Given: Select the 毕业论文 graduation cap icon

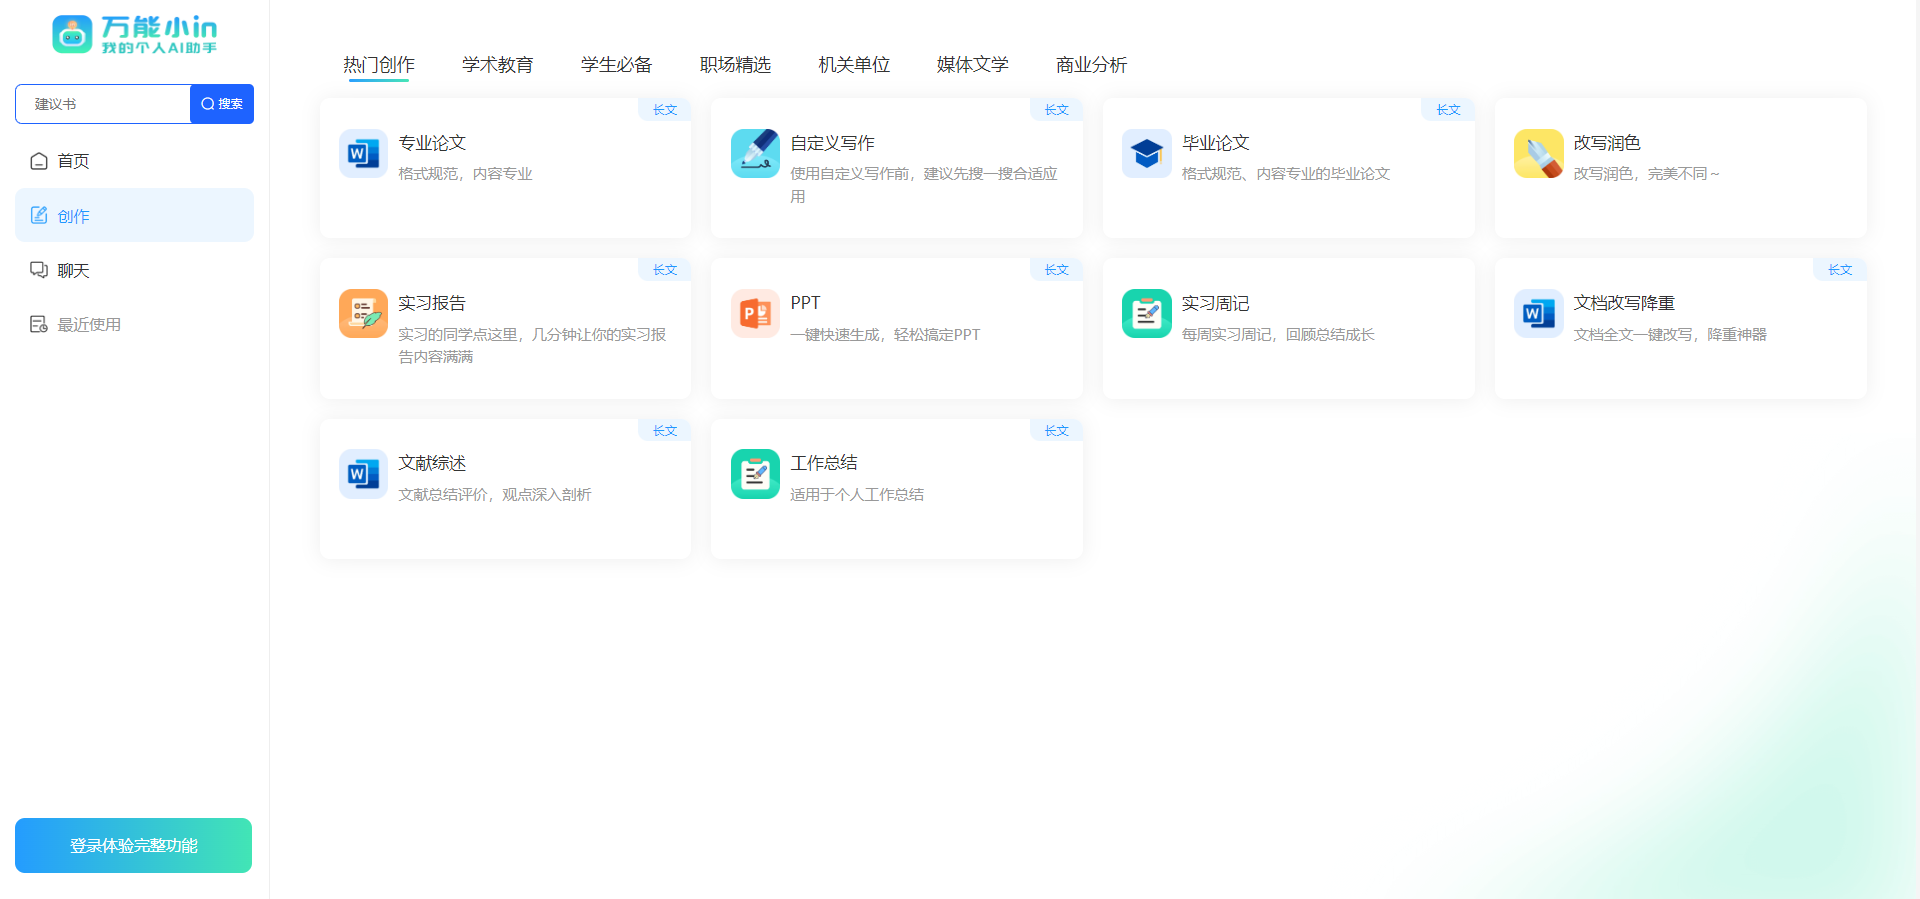Looking at the screenshot, I should tap(1146, 154).
